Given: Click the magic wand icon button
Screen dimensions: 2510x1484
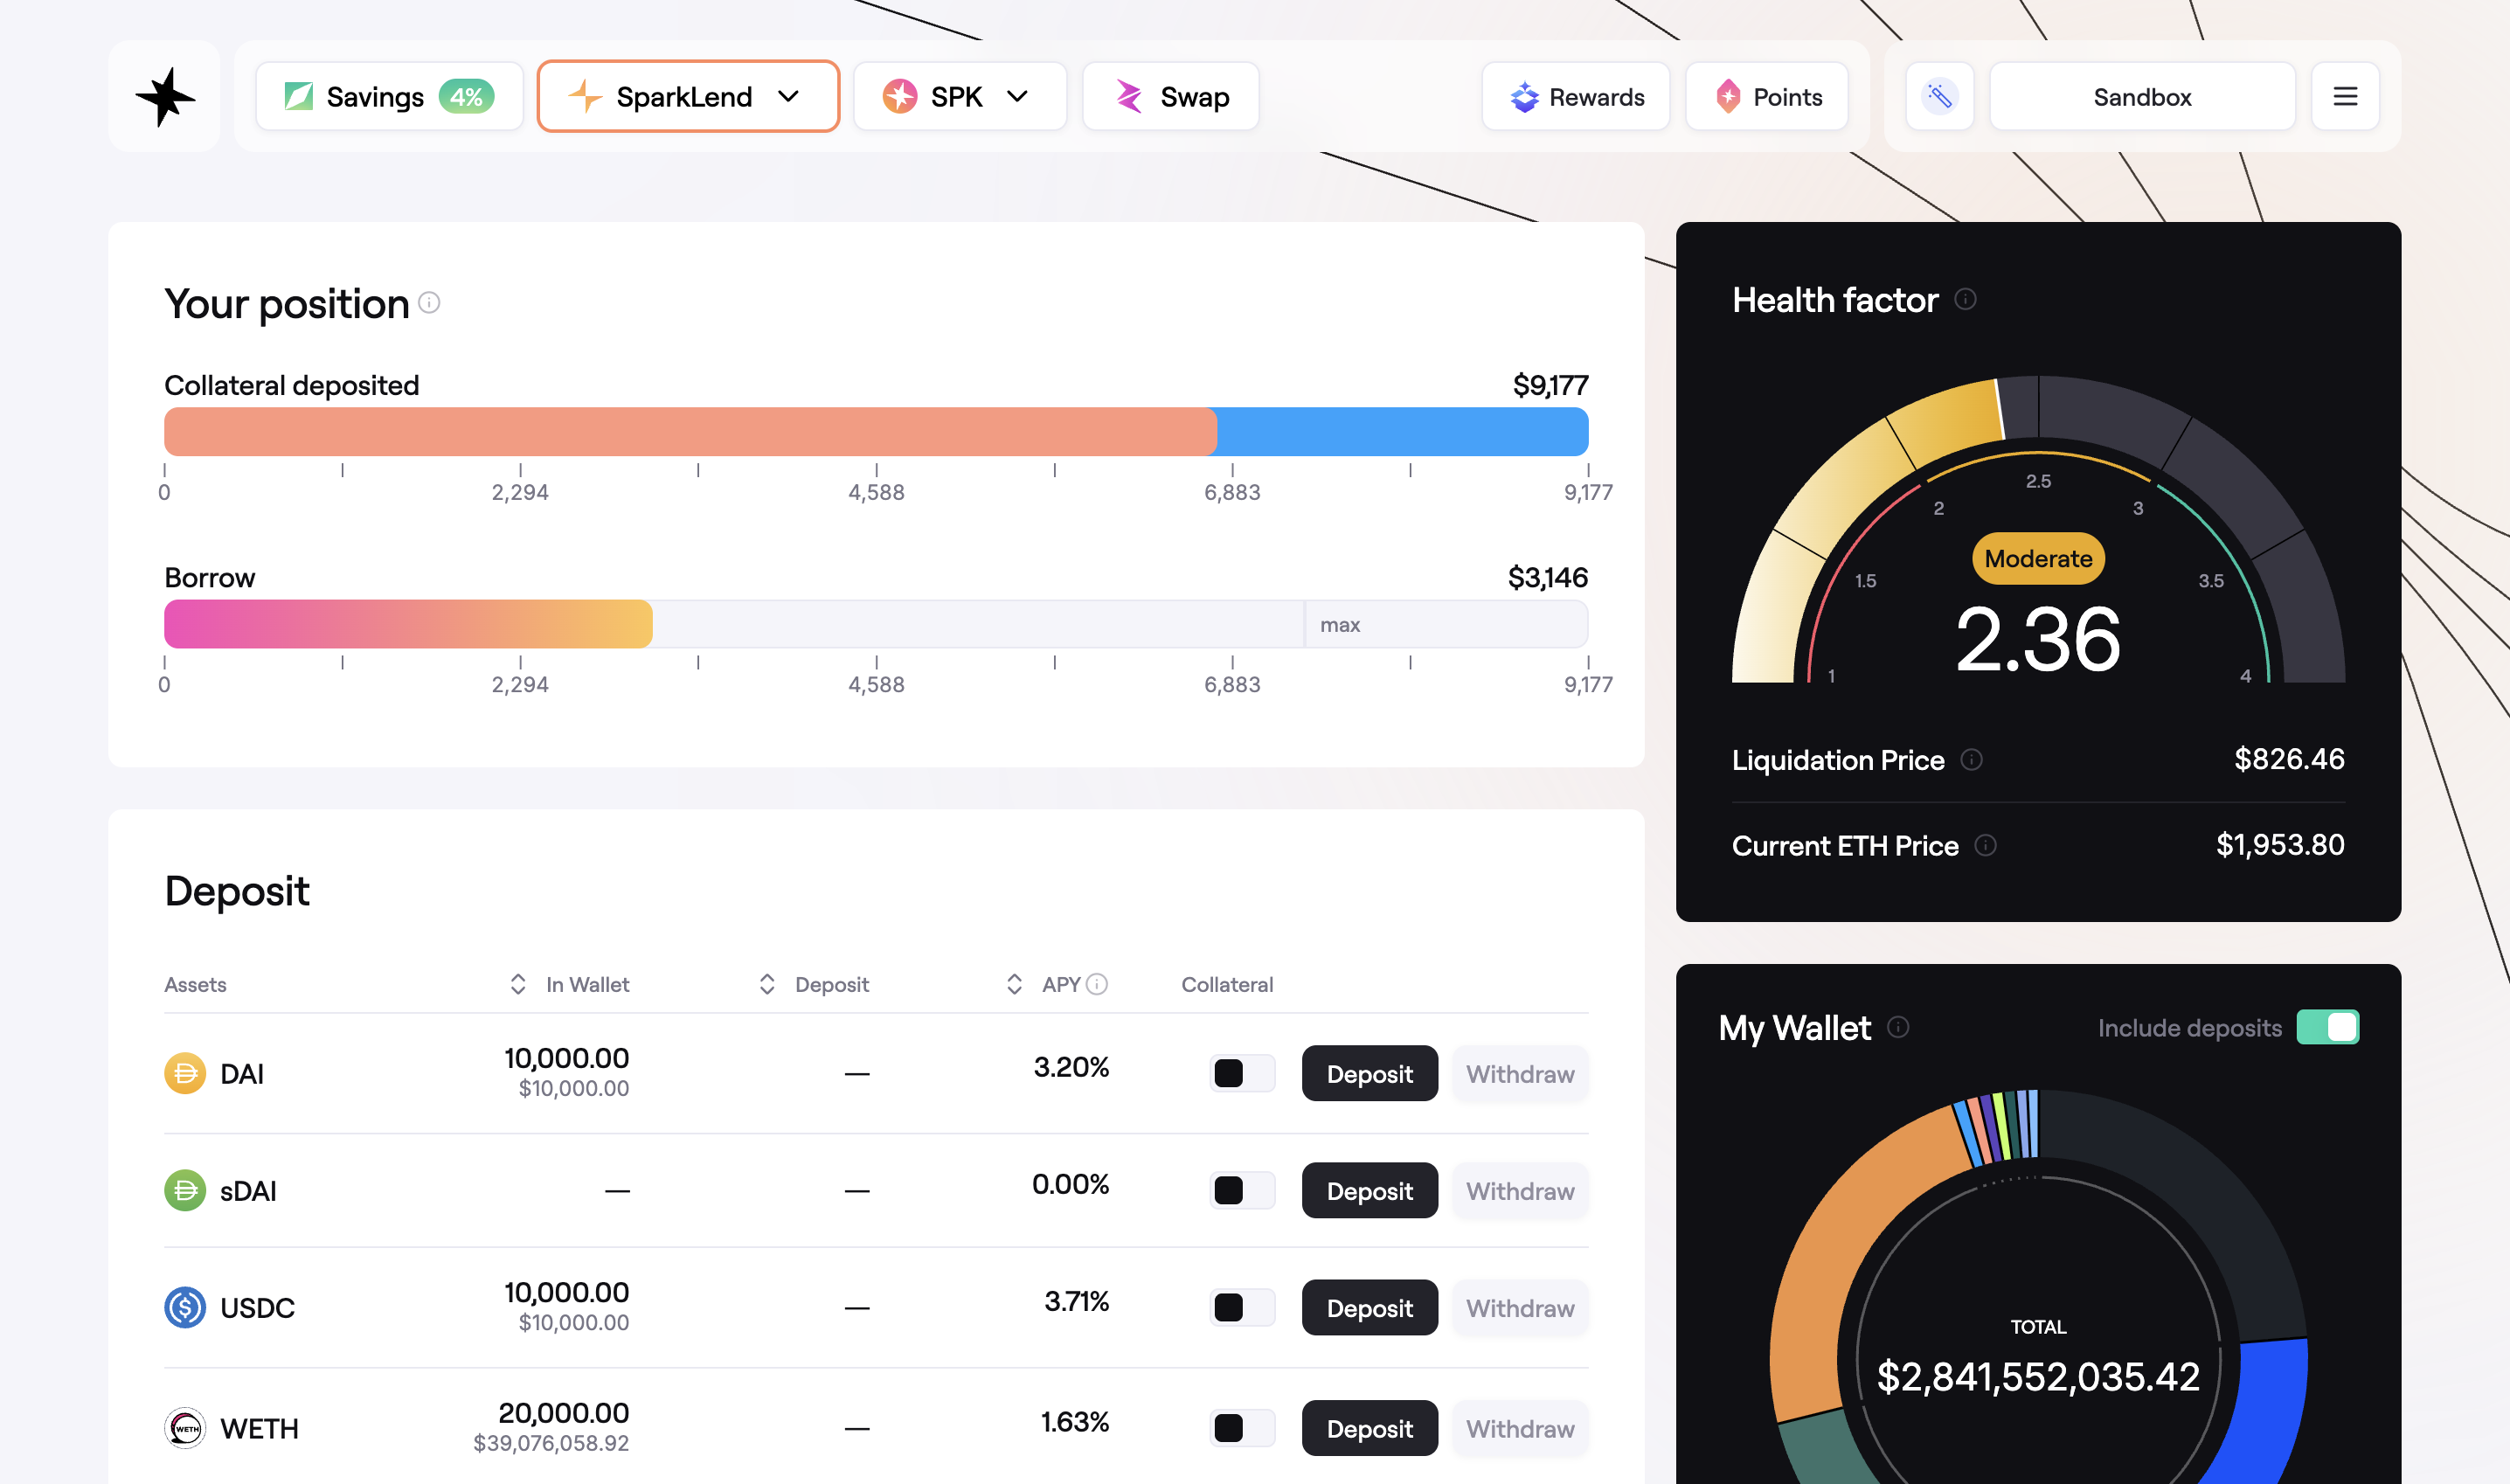Looking at the screenshot, I should (1939, 97).
